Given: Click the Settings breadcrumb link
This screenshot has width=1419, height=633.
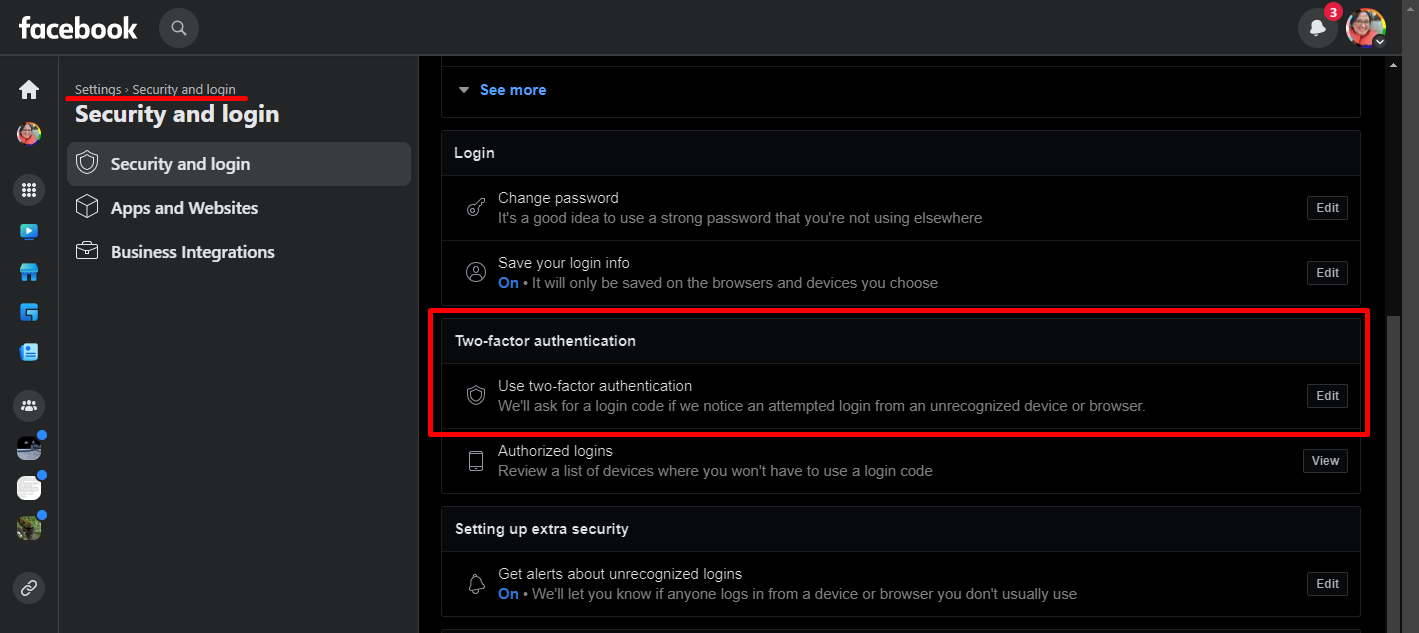Looking at the screenshot, I should (98, 90).
